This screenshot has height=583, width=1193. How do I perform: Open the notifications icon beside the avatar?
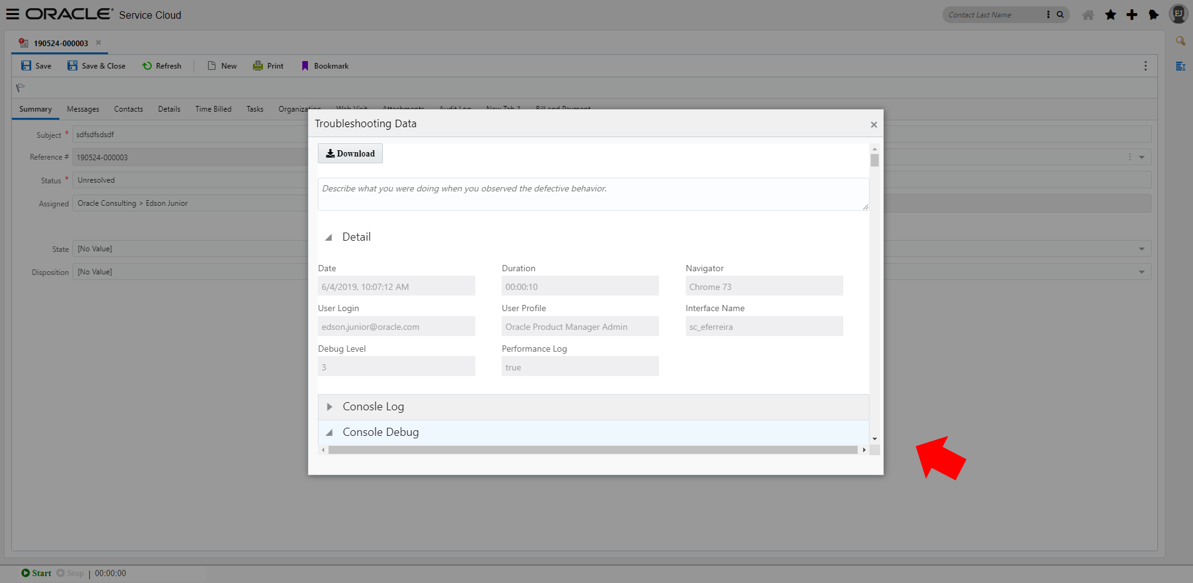tap(1153, 14)
